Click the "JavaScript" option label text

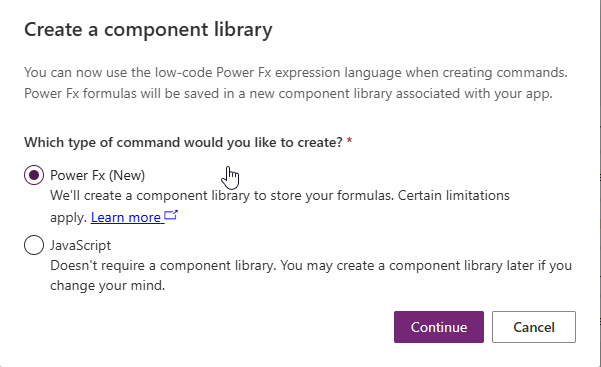point(80,245)
